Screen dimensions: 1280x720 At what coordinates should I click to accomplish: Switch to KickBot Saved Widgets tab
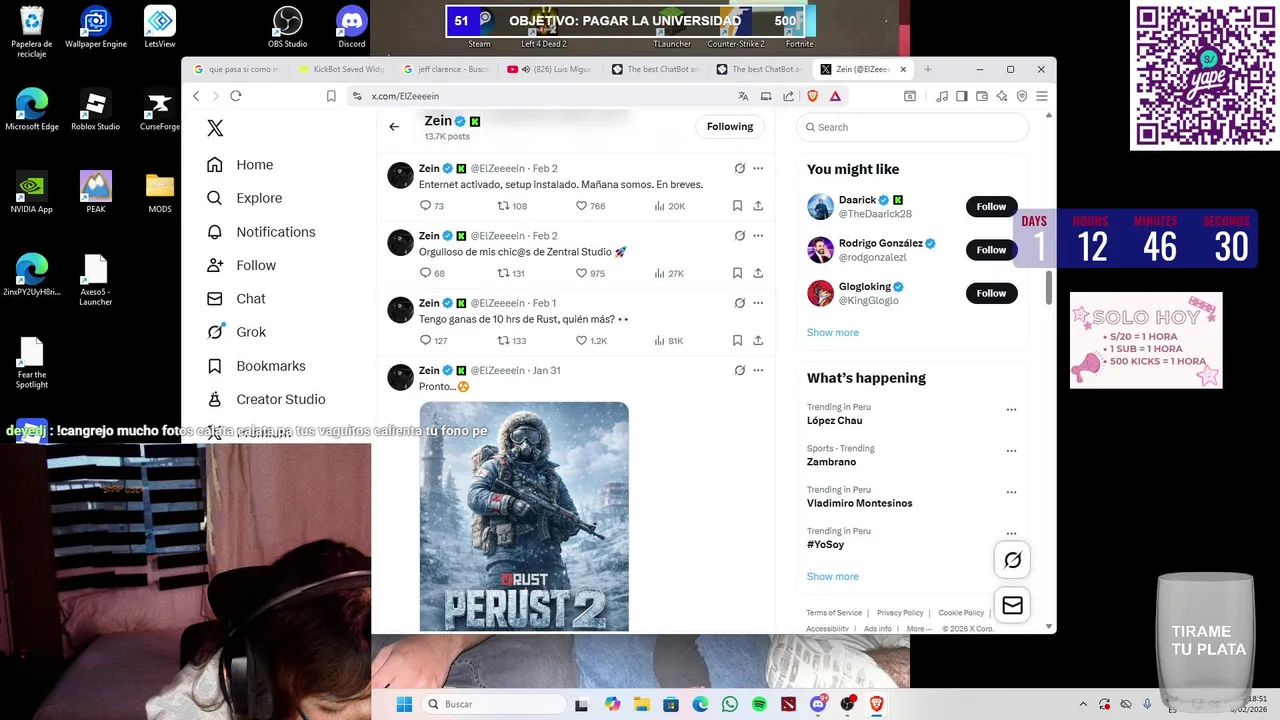(x=340, y=69)
